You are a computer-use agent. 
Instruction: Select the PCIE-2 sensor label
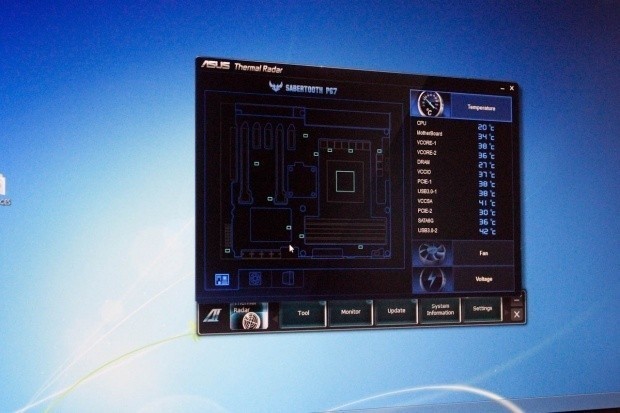(425, 211)
